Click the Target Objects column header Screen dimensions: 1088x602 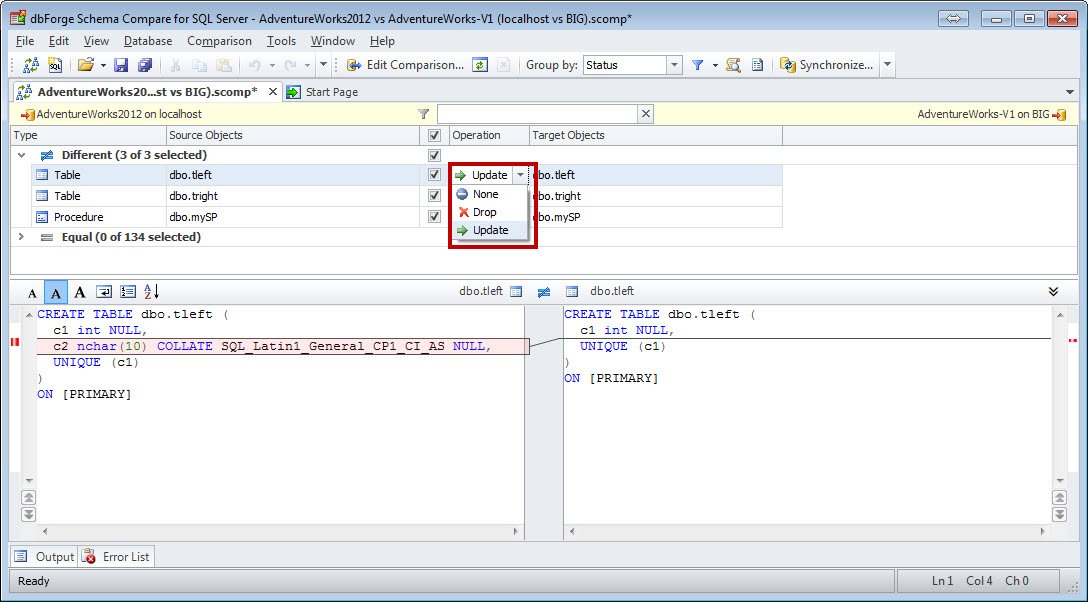[x=656, y=136]
